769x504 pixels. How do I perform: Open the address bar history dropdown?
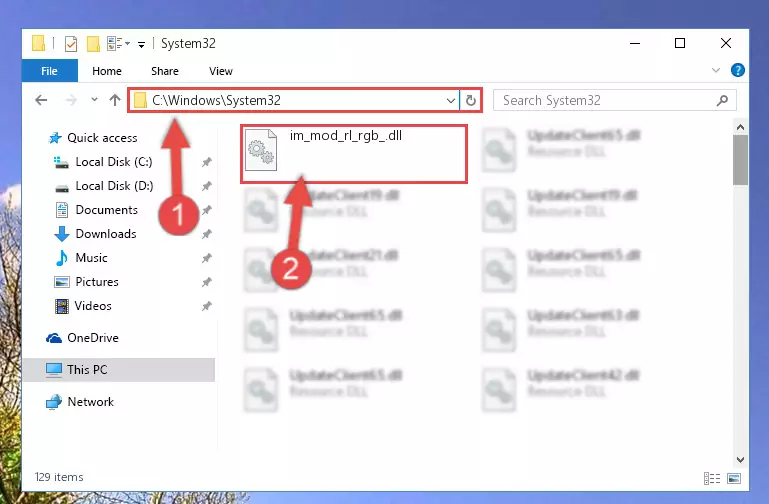[x=451, y=101]
